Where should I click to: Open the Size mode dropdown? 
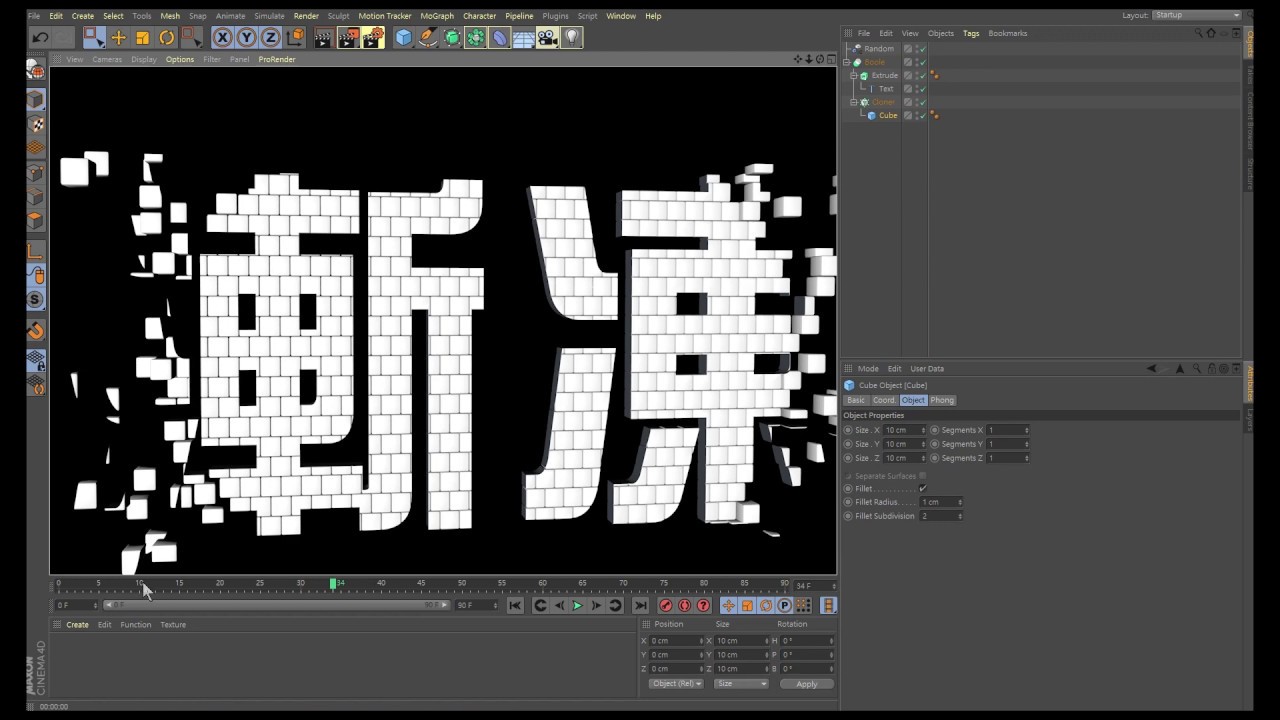[741, 684]
